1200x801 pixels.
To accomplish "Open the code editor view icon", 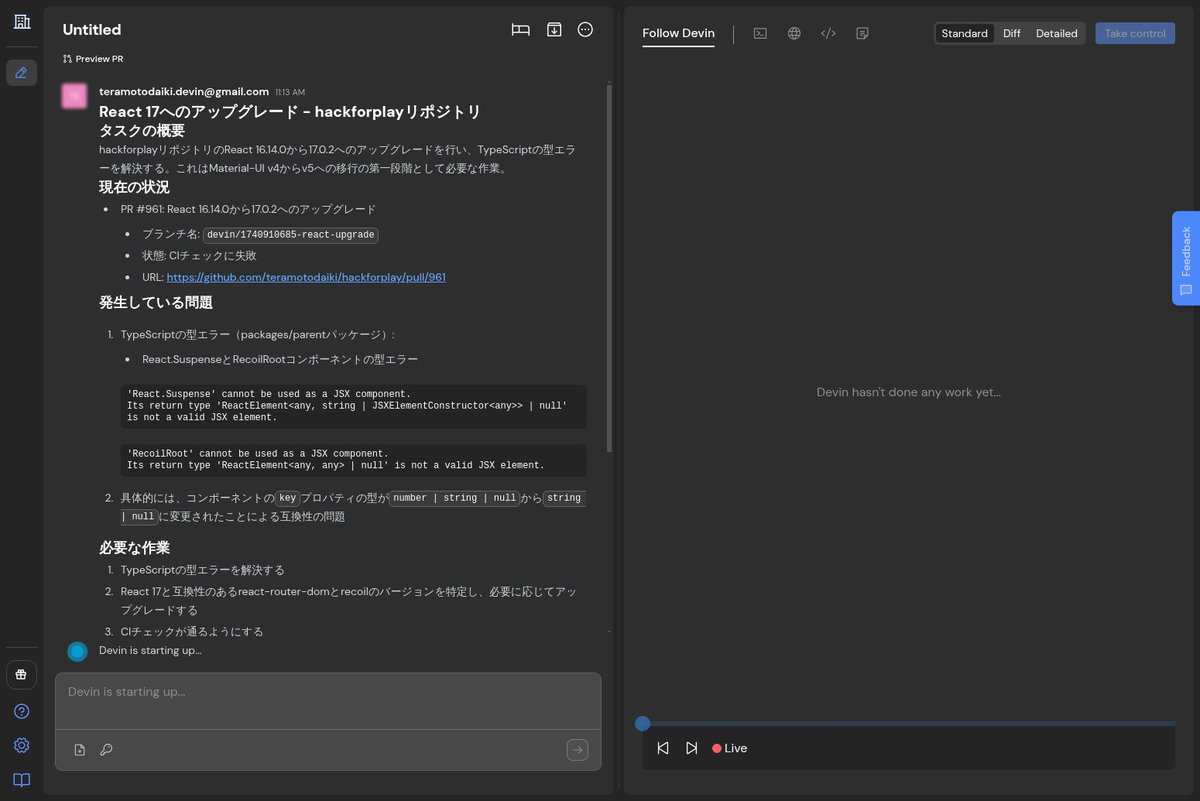I will pos(828,33).
